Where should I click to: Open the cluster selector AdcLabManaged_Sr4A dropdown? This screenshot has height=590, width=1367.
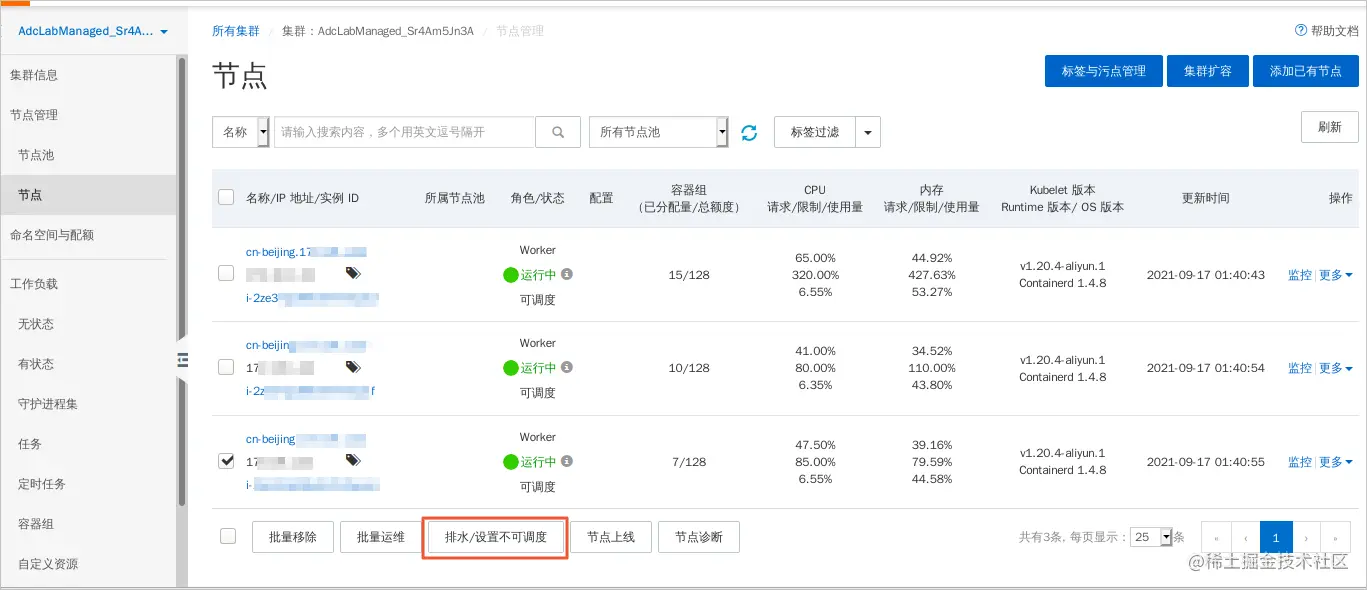pyautogui.click(x=93, y=31)
